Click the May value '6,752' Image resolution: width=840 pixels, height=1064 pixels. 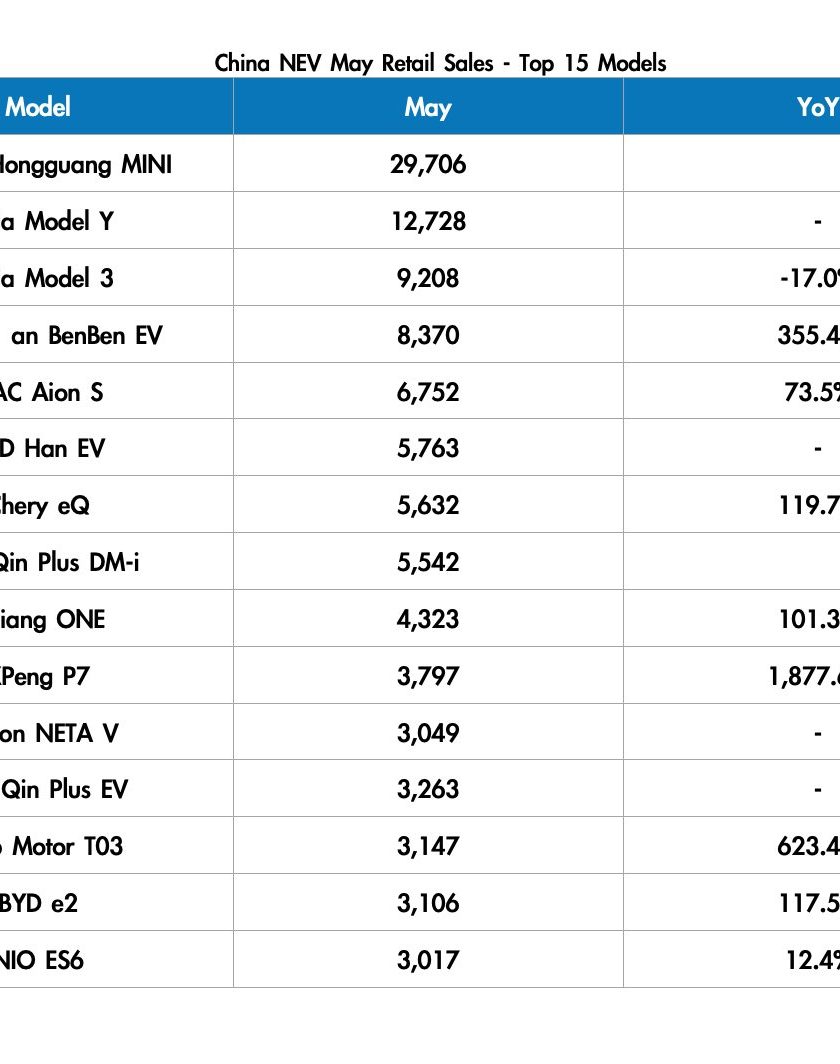(x=428, y=392)
